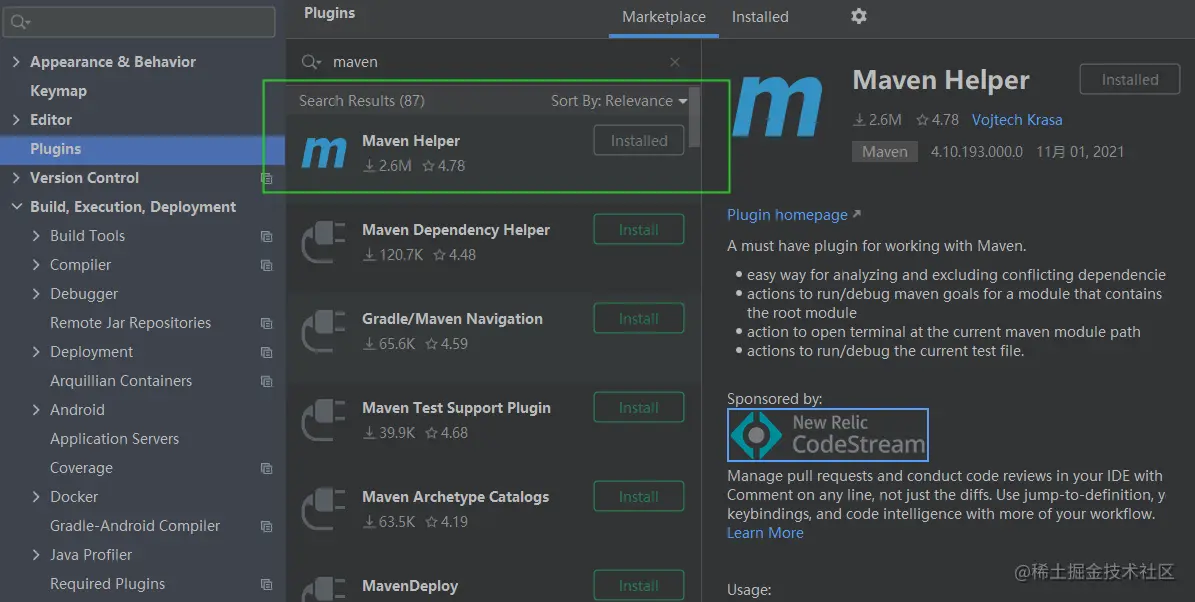Expand the Docker node
Image resolution: width=1195 pixels, height=602 pixels.
pos(36,496)
